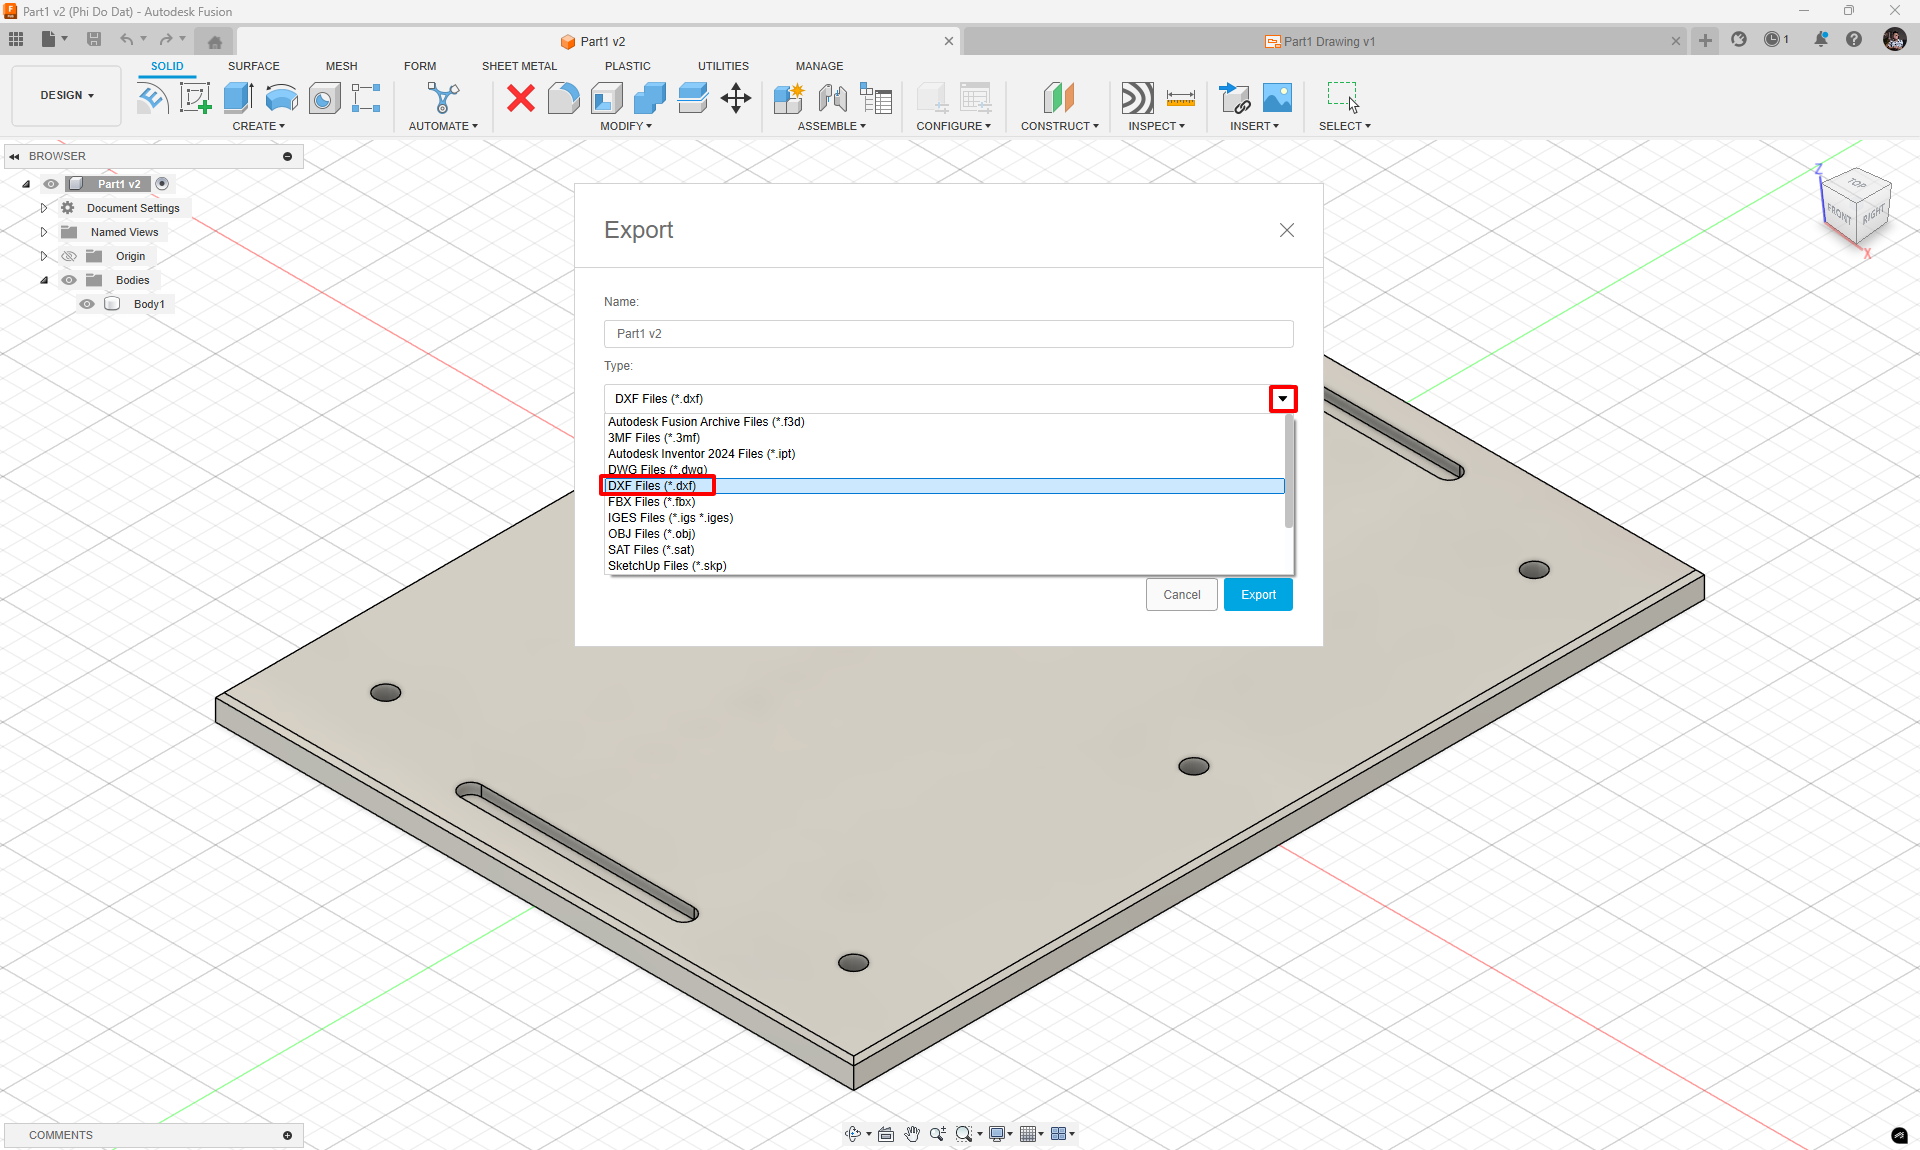Select the Joint tool icon
Screen dimensions: 1920x1150
click(x=832, y=98)
